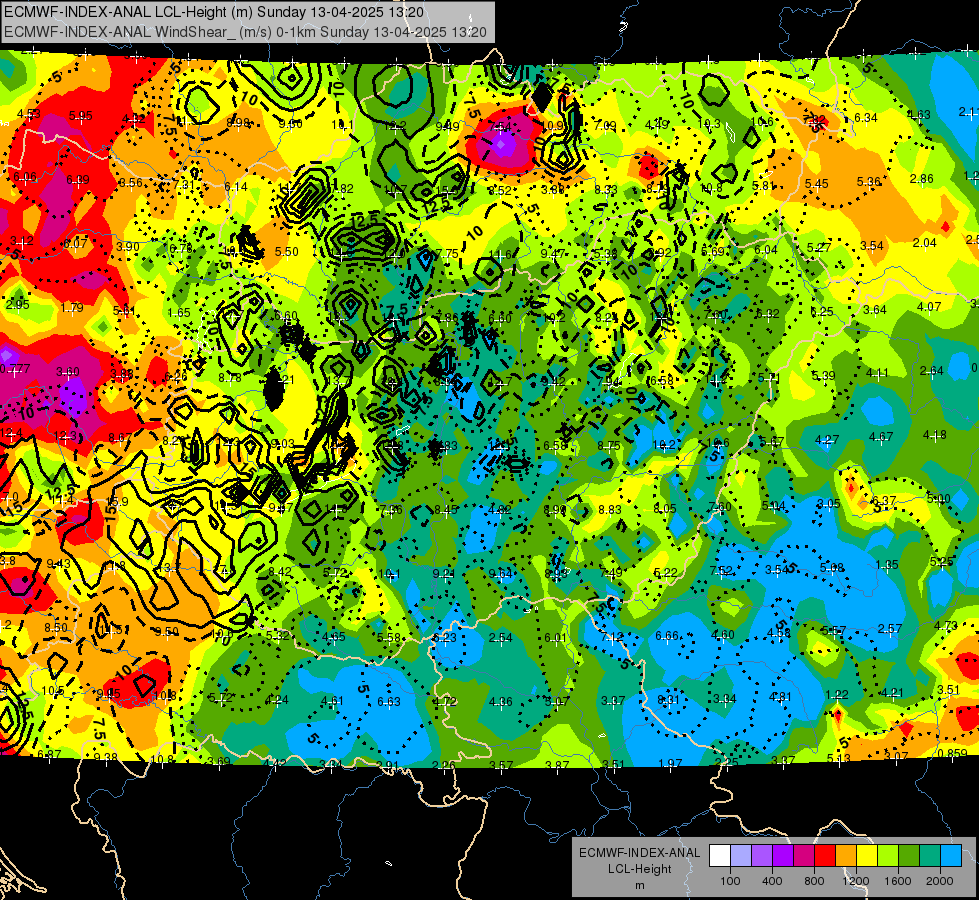Click the map value '6.87'
The image size is (979, 900).
(50, 754)
